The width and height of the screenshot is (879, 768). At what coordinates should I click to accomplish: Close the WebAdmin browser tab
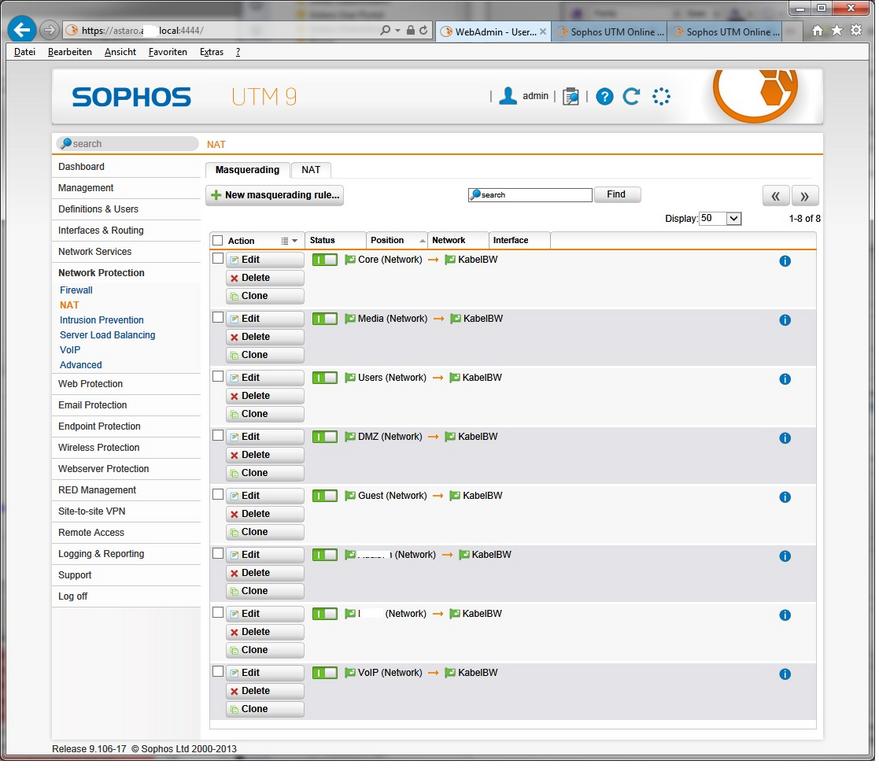pos(543,32)
